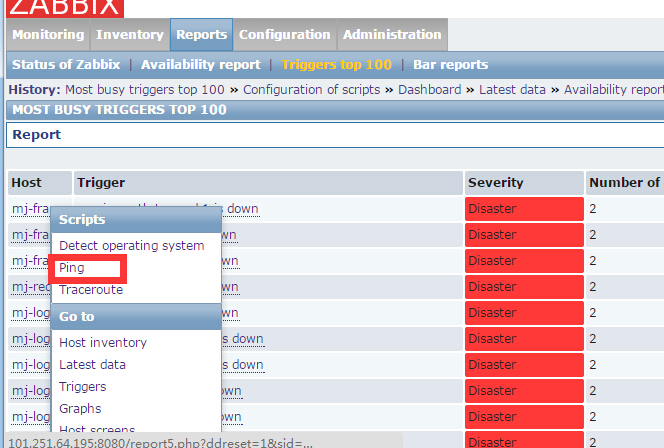The height and width of the screenshot is (448, 664).
Task: Click the first row trigger link ending 'down'
Action: [x=243, y=209]
